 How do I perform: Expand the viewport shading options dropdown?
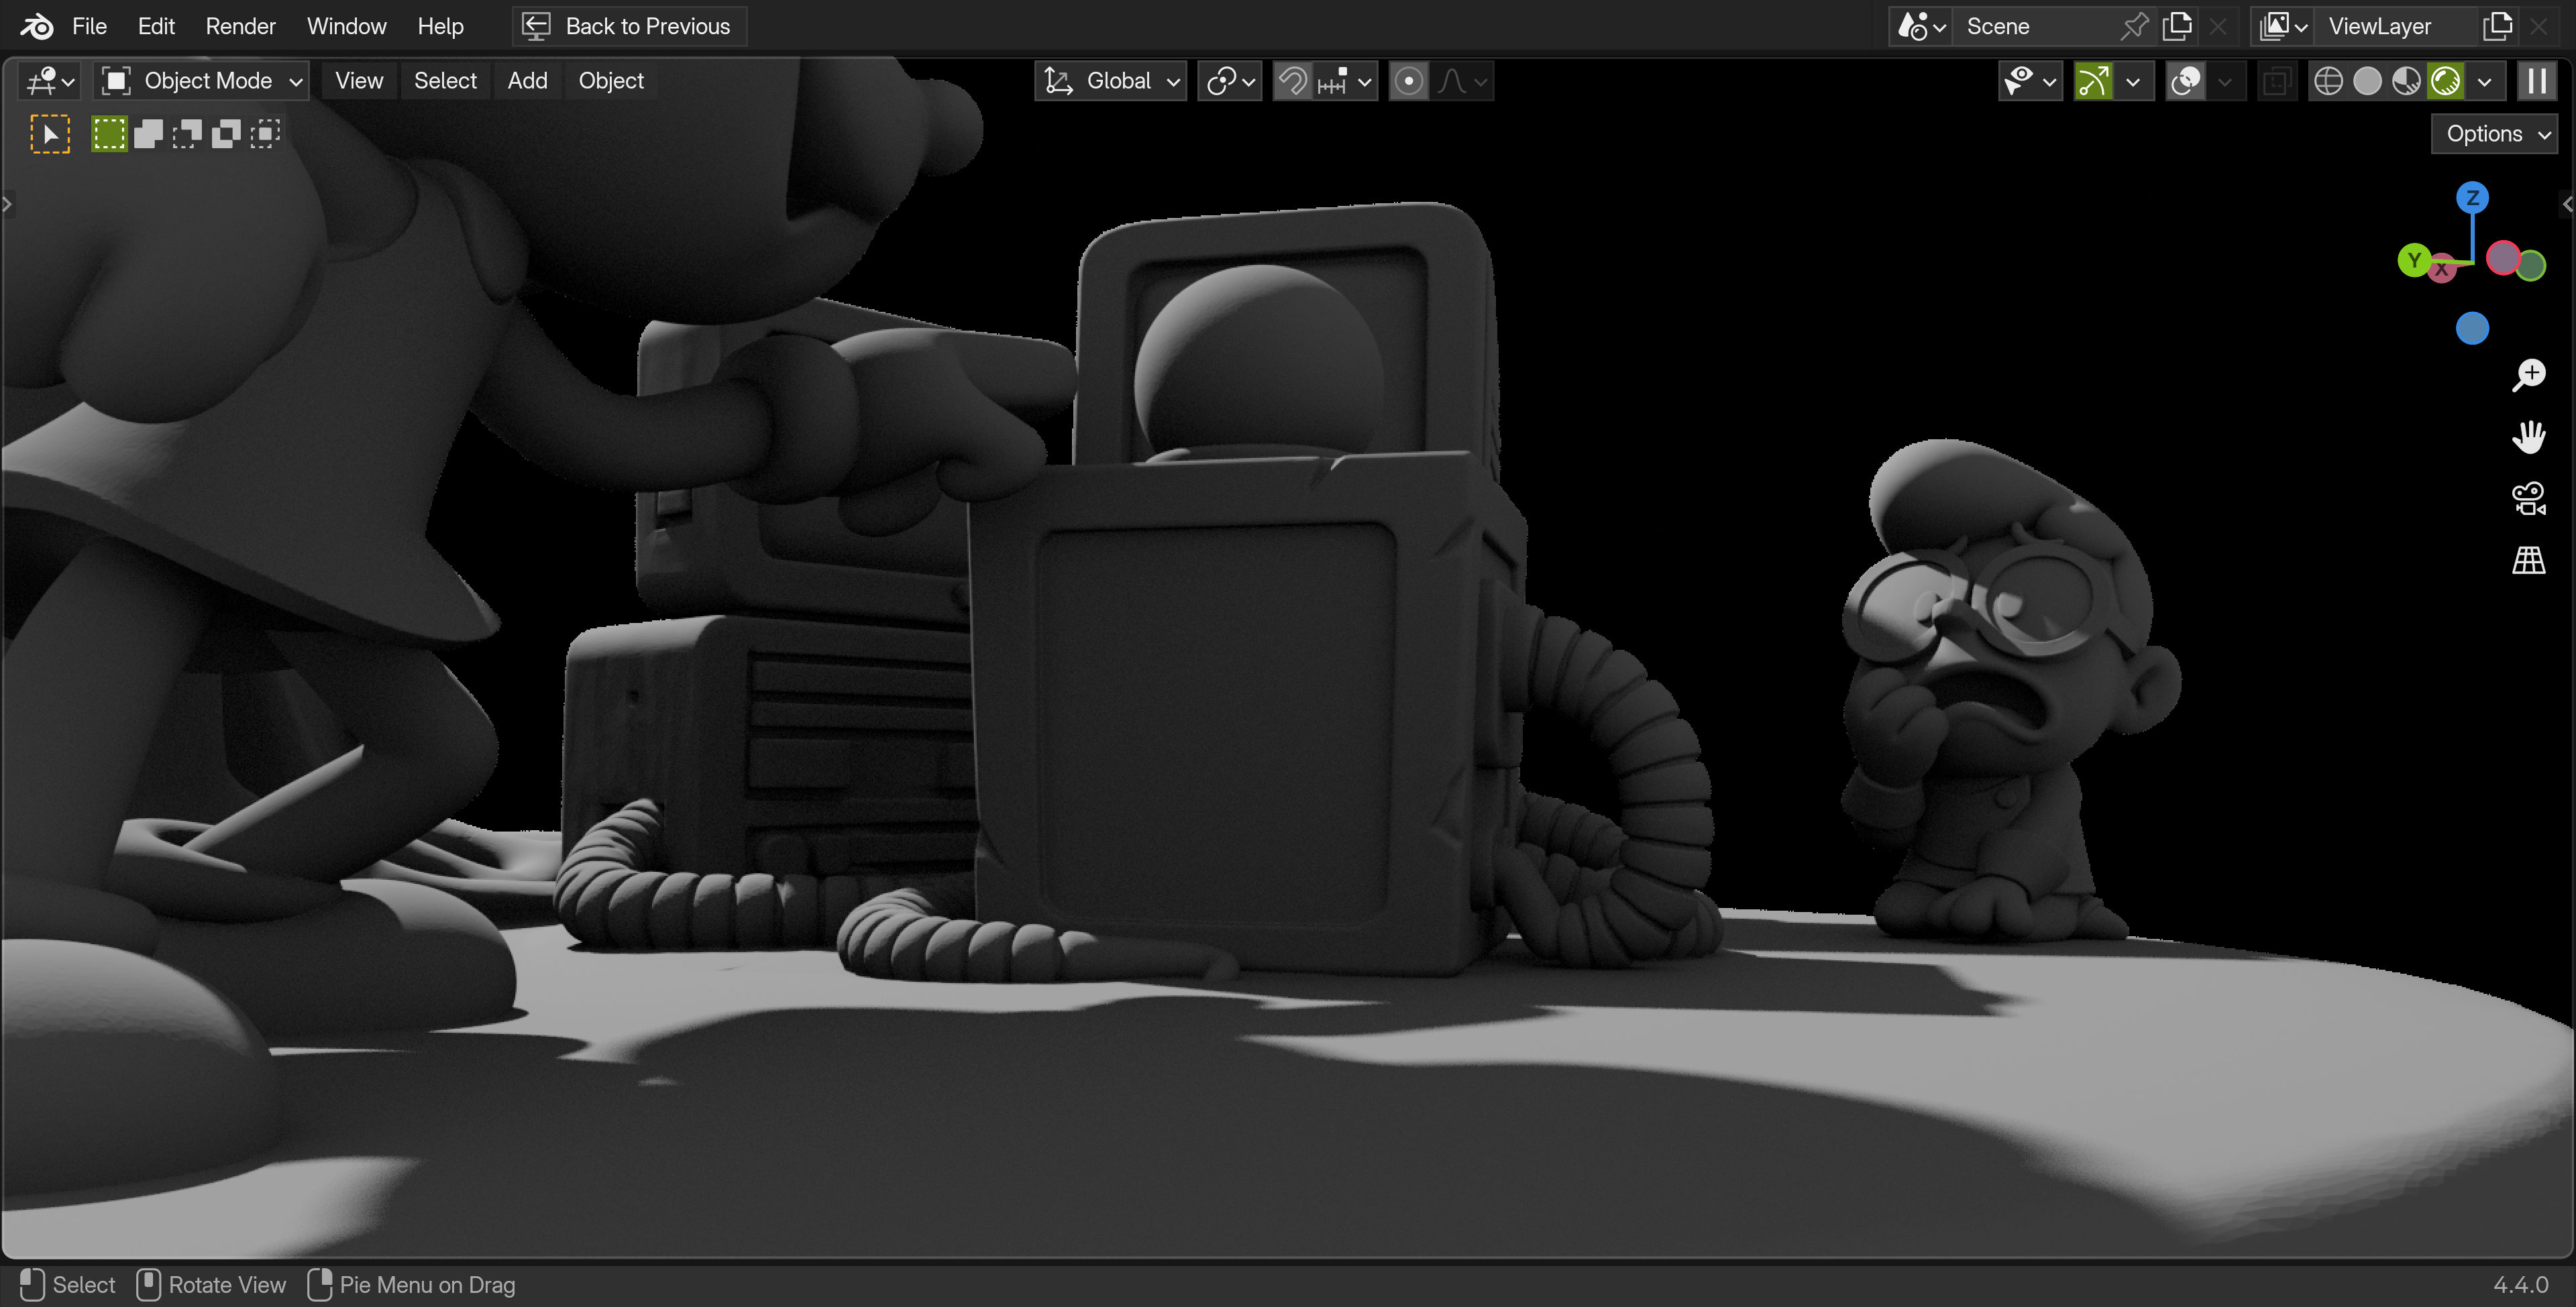pyautogui.click(x=2485, y=81)
